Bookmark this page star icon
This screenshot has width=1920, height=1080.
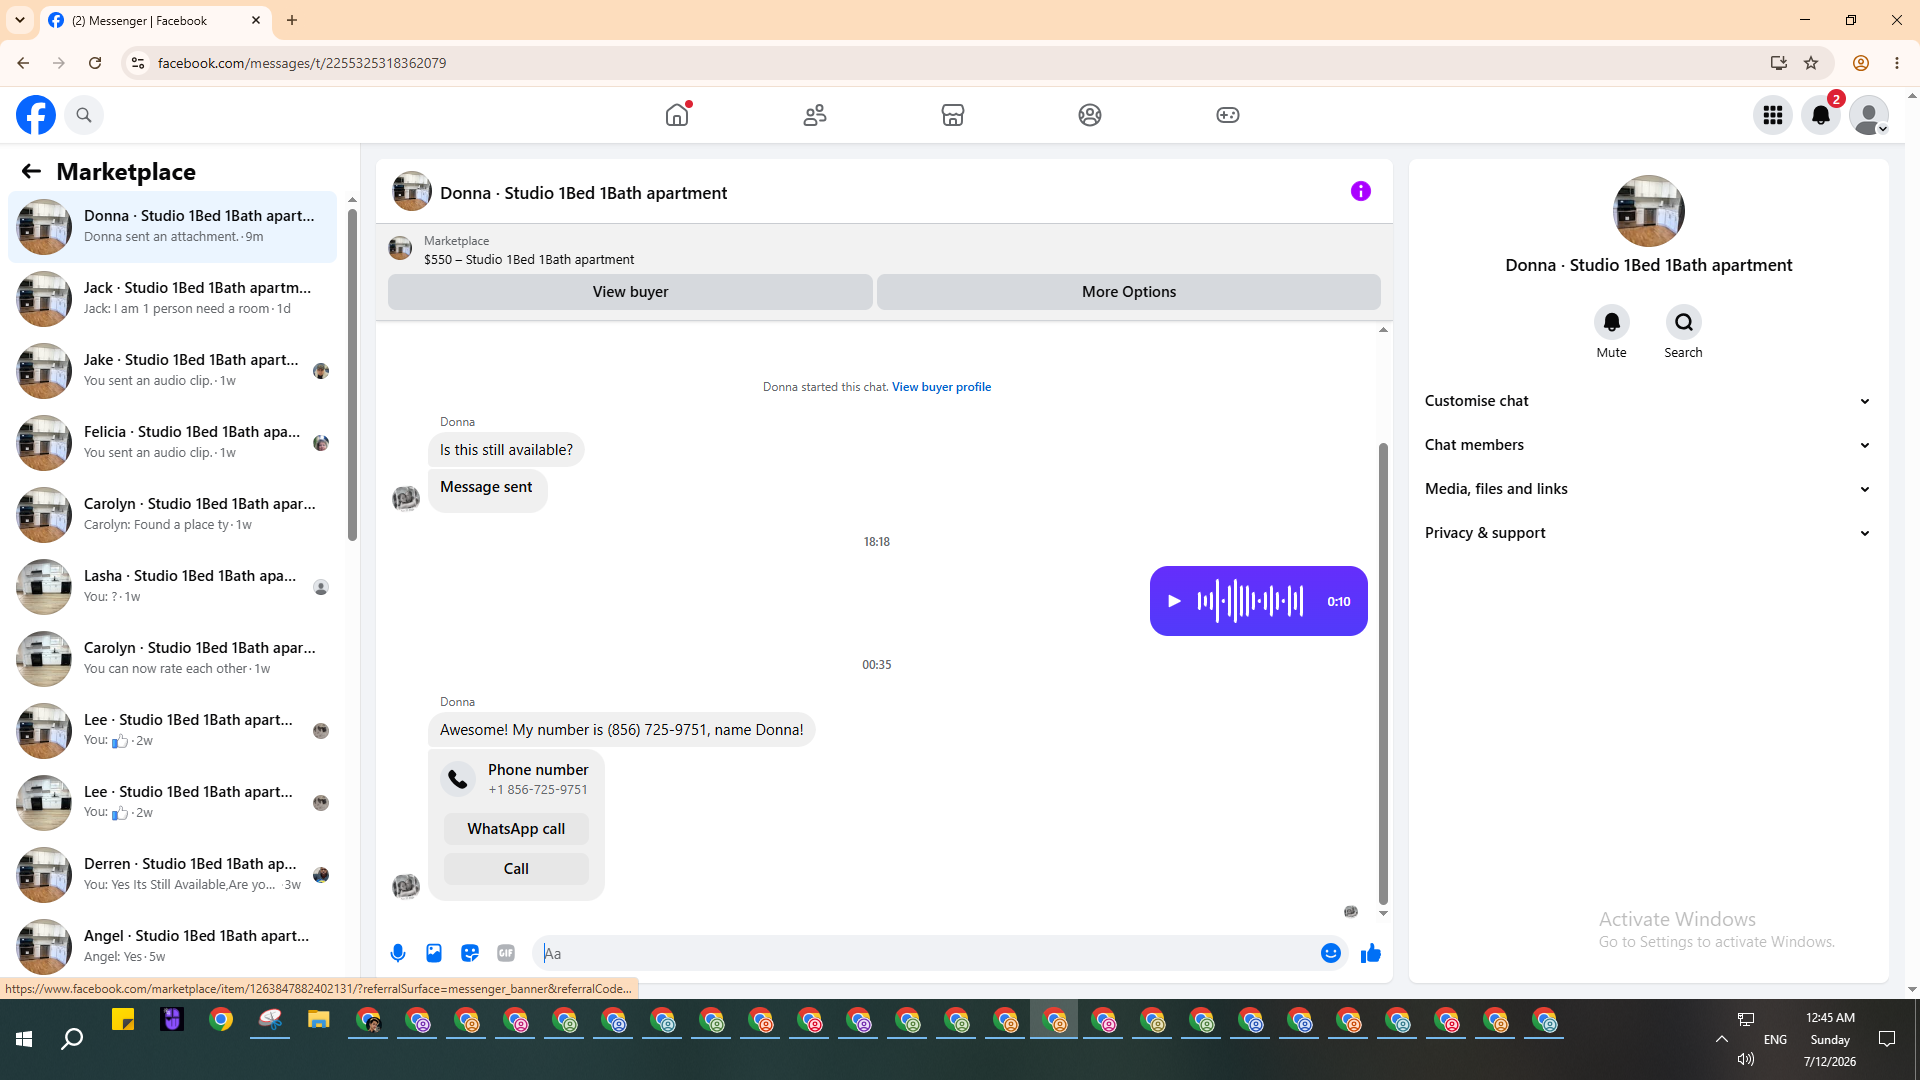click(x=1811, y=63)
